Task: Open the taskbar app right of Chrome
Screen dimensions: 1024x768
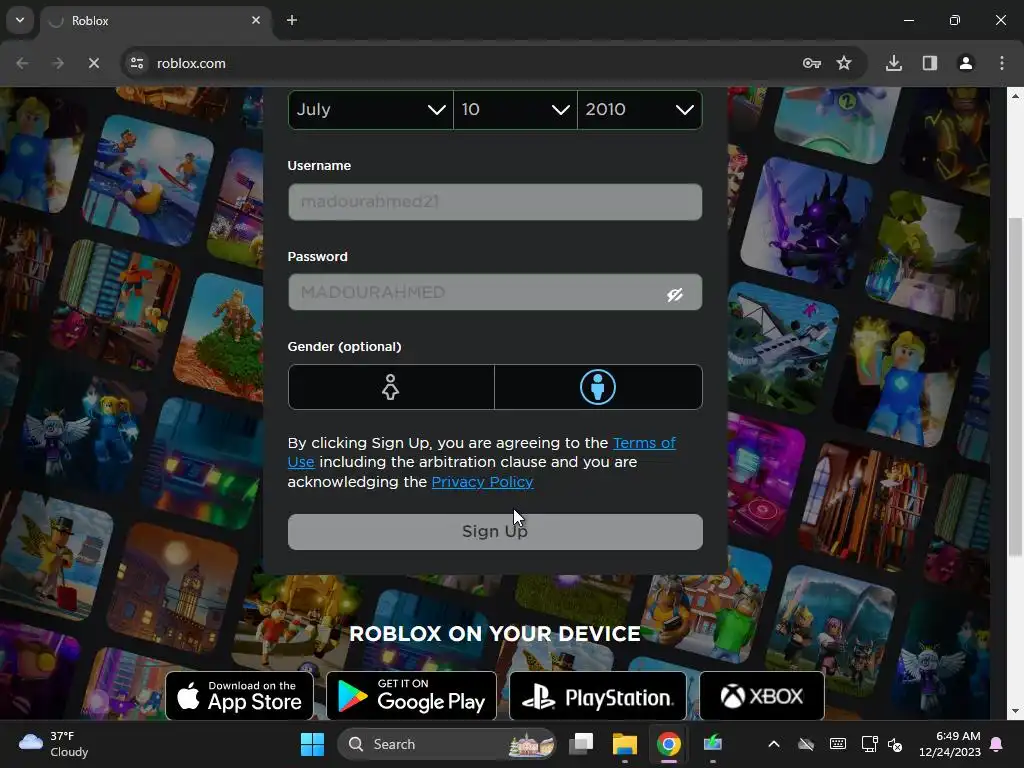Action: (712, 744)
